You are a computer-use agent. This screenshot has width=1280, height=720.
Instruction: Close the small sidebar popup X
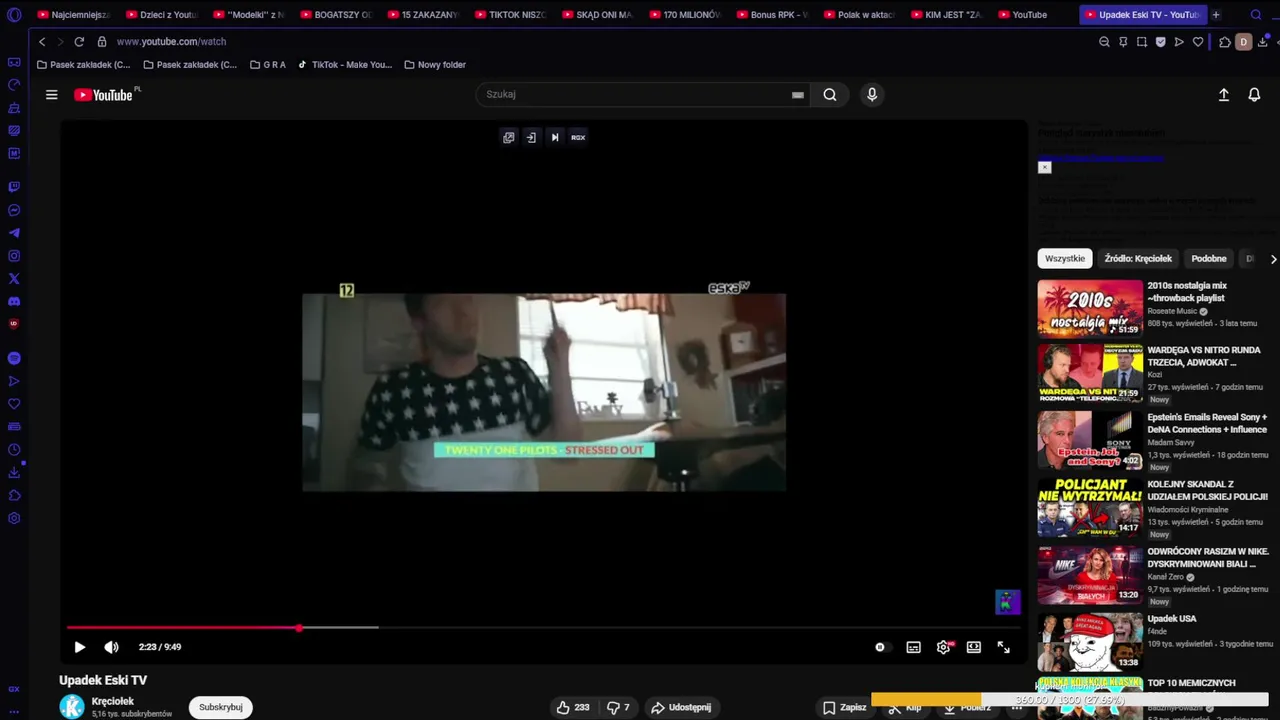[1044, 167]
